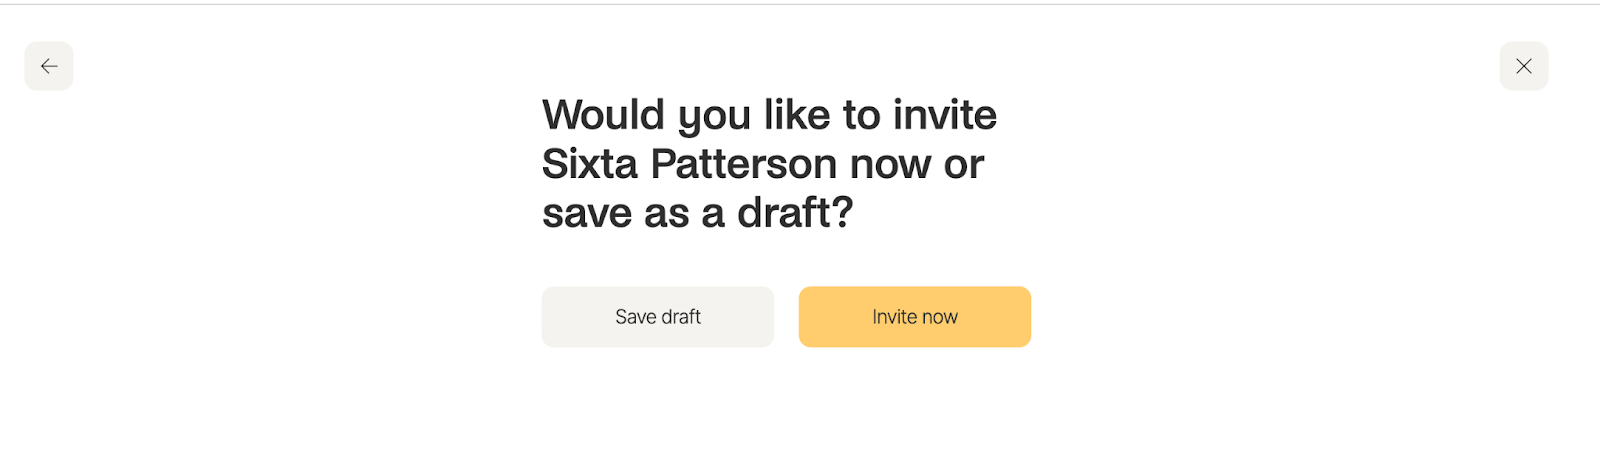Viewport: 1600px width, 470px height.
Task: Click the heading text about inviting
Action: (x=769, y=164)
